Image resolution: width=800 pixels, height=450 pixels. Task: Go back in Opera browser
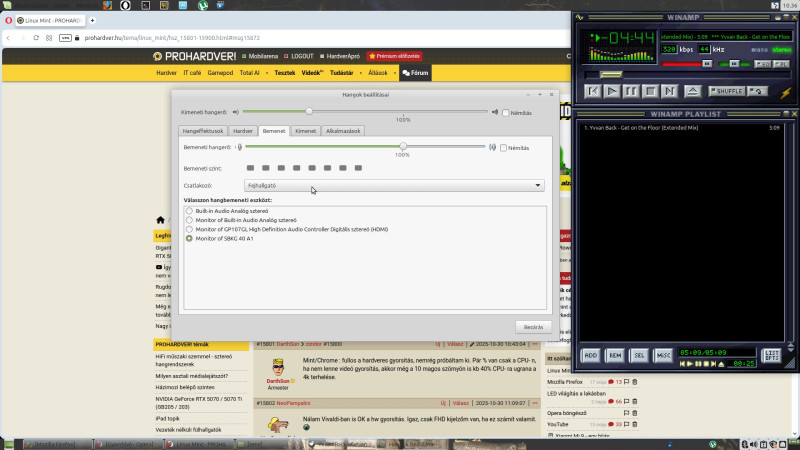8,38
